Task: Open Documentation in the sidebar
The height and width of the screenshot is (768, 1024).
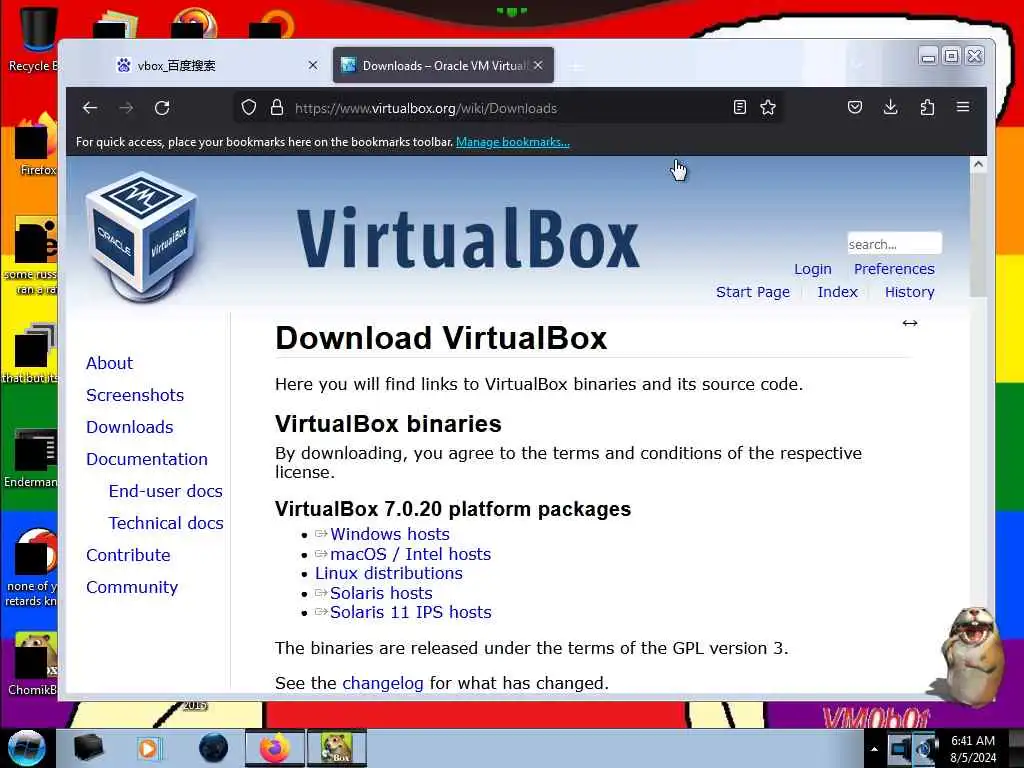Action: [146, 459]
